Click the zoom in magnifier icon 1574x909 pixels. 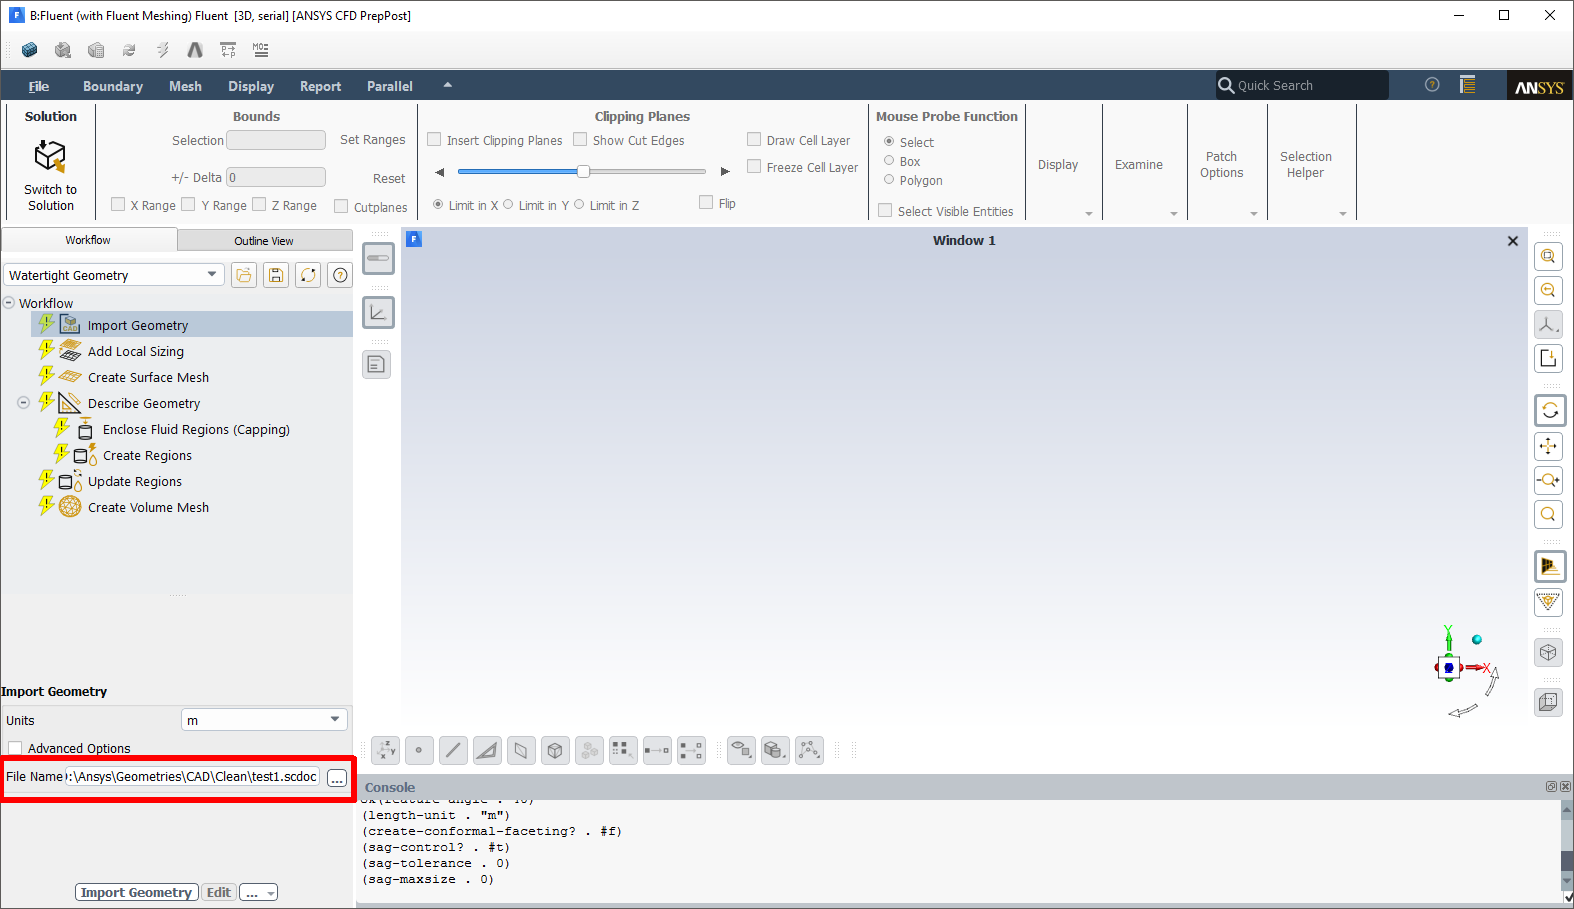coord(1548,257)
